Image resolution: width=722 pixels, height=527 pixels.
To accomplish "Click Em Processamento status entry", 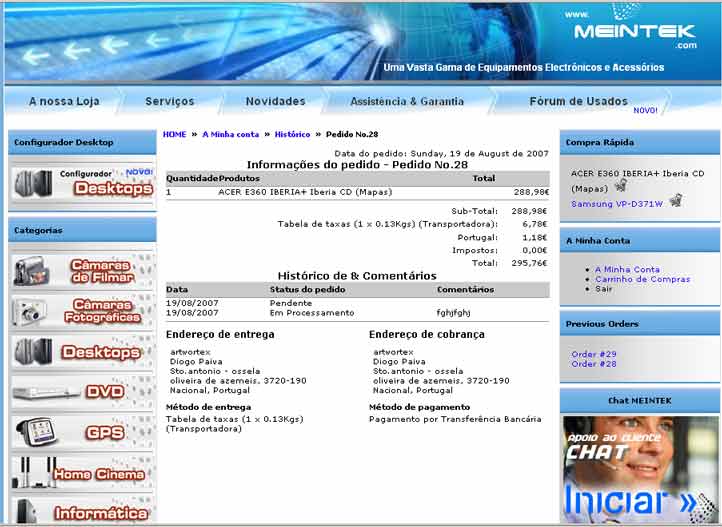I will click(x=312, y=313).
